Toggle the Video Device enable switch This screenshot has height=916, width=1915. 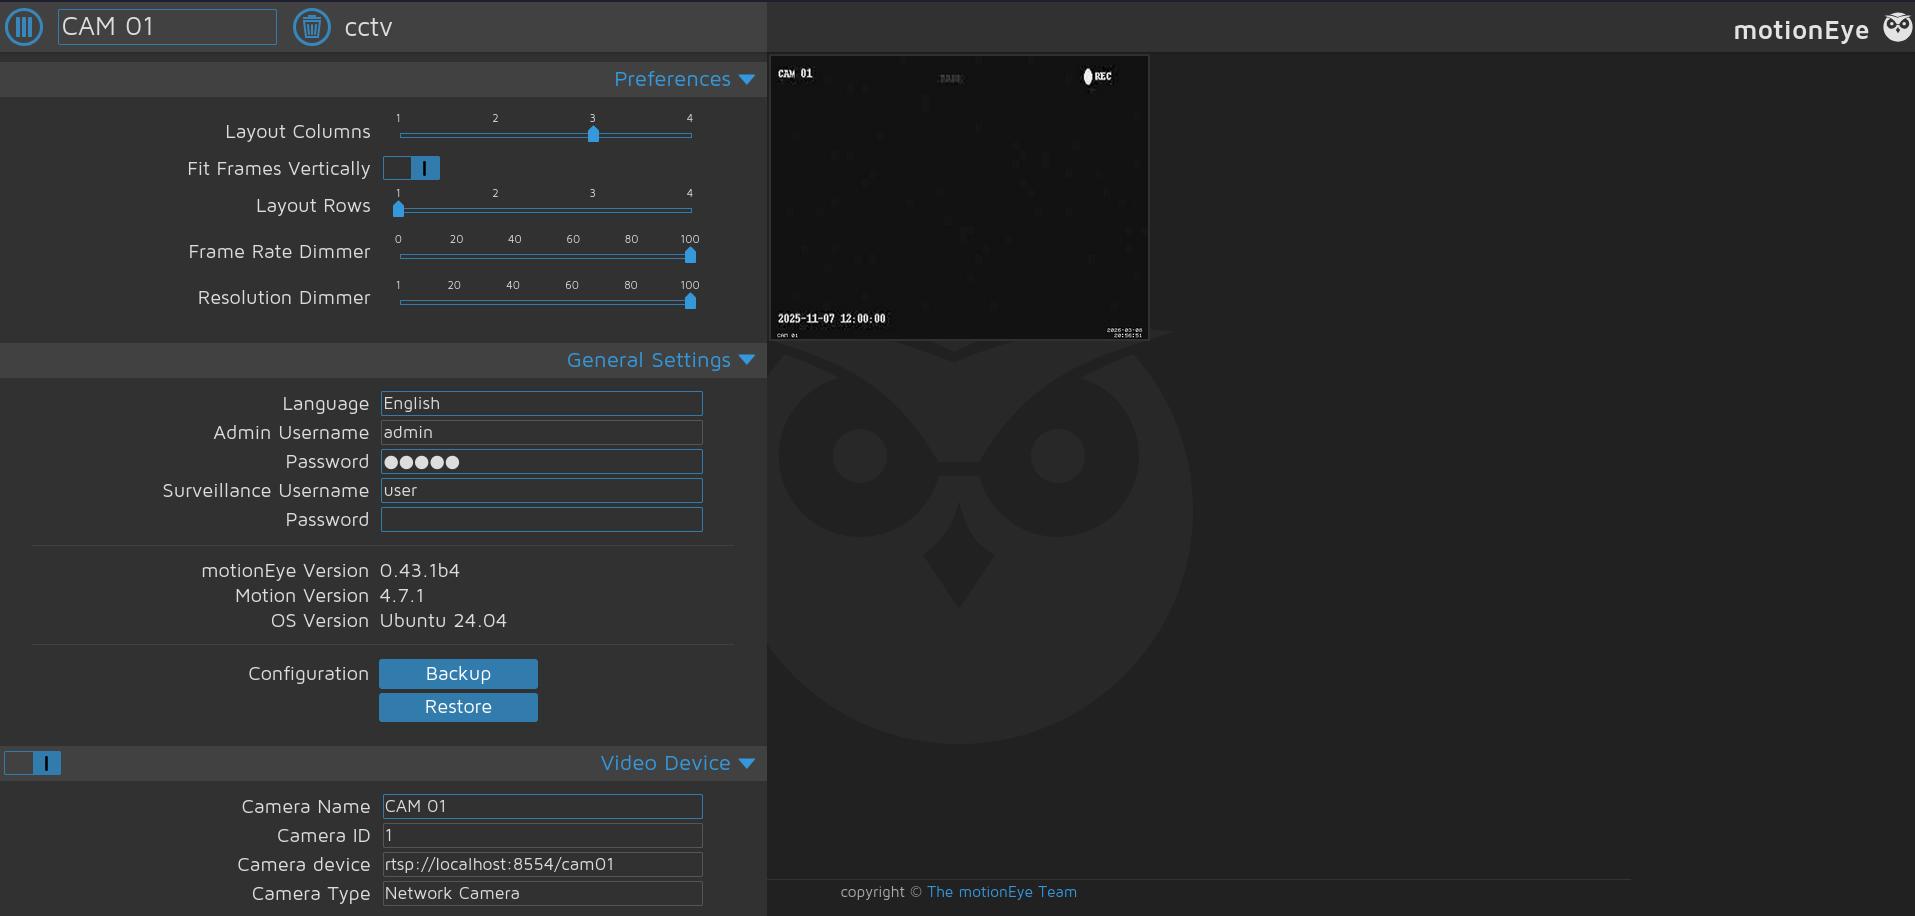pos(33,763)
